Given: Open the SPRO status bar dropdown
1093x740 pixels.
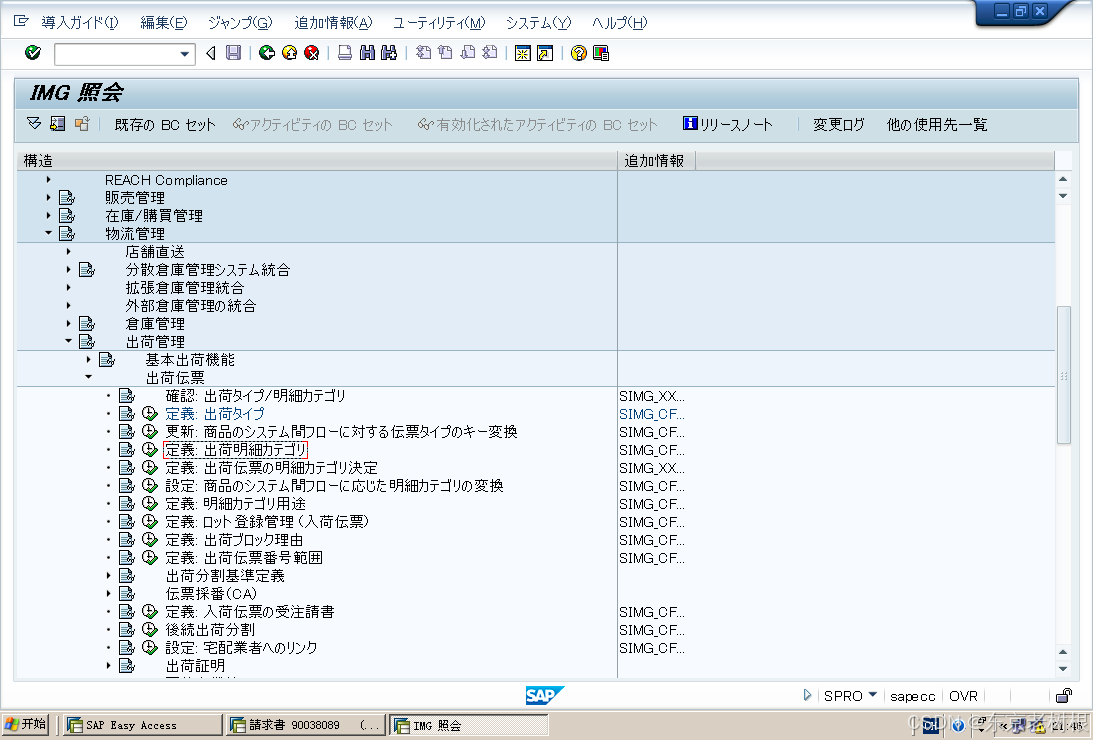Looking at the screenshot, I should pyautogui.click(x=873, y=695).
